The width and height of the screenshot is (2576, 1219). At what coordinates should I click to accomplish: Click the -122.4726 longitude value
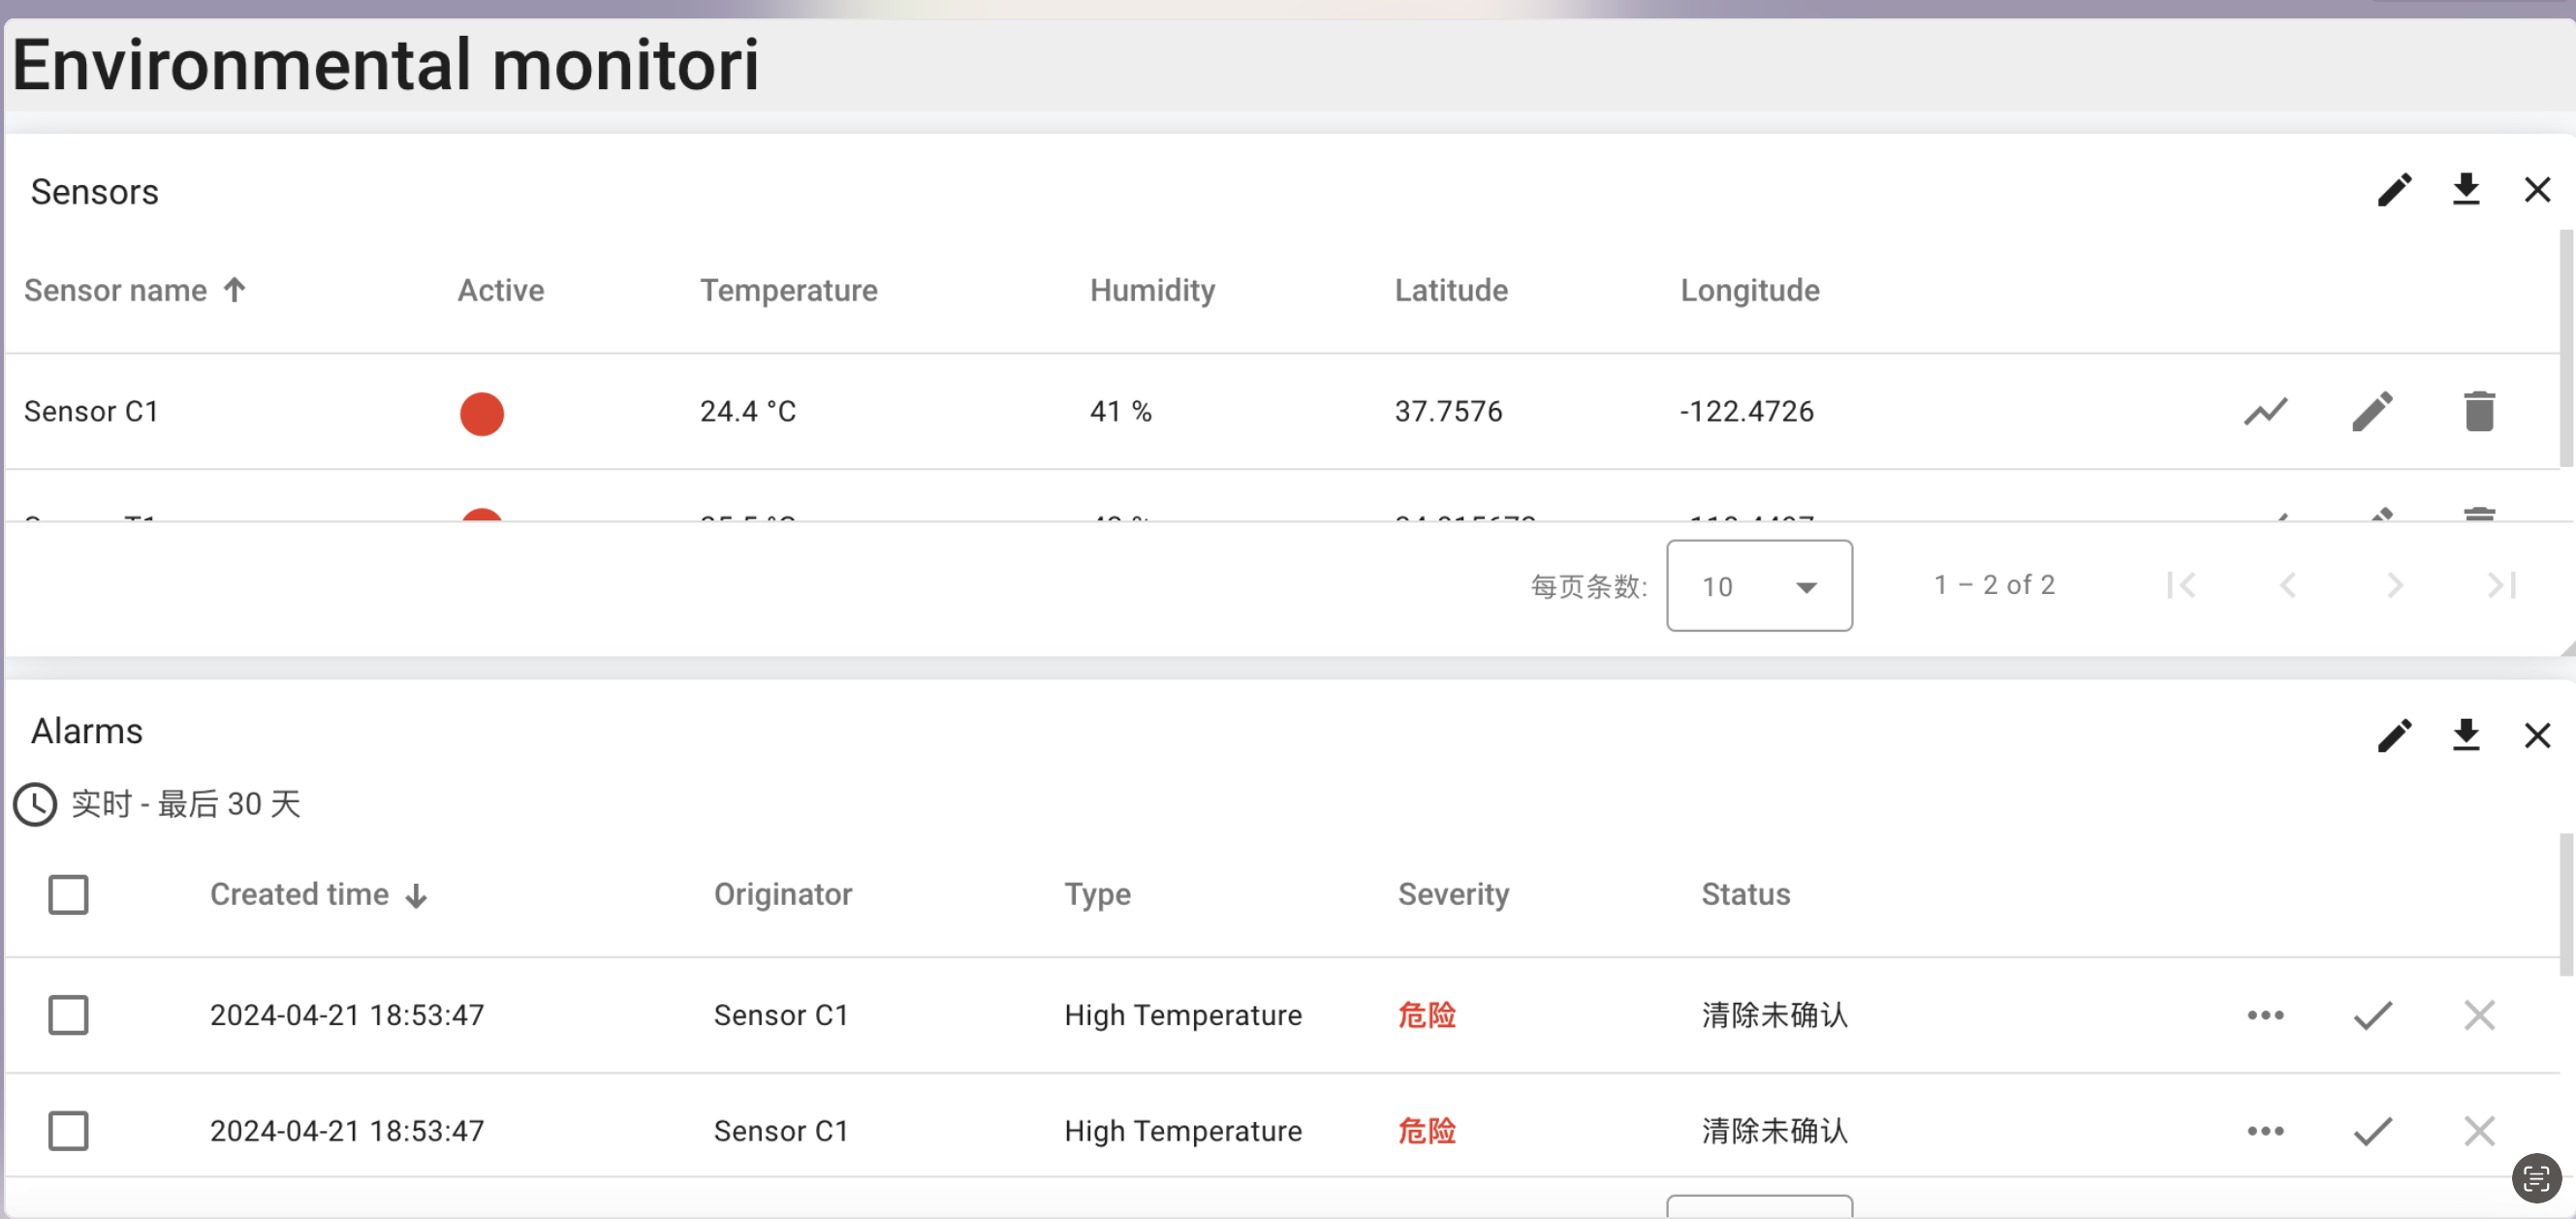click(1746, 411)
